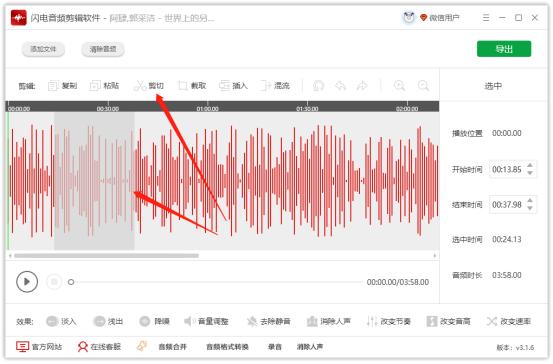Open 改变音高 (change pitch) effect

(448, 321)
